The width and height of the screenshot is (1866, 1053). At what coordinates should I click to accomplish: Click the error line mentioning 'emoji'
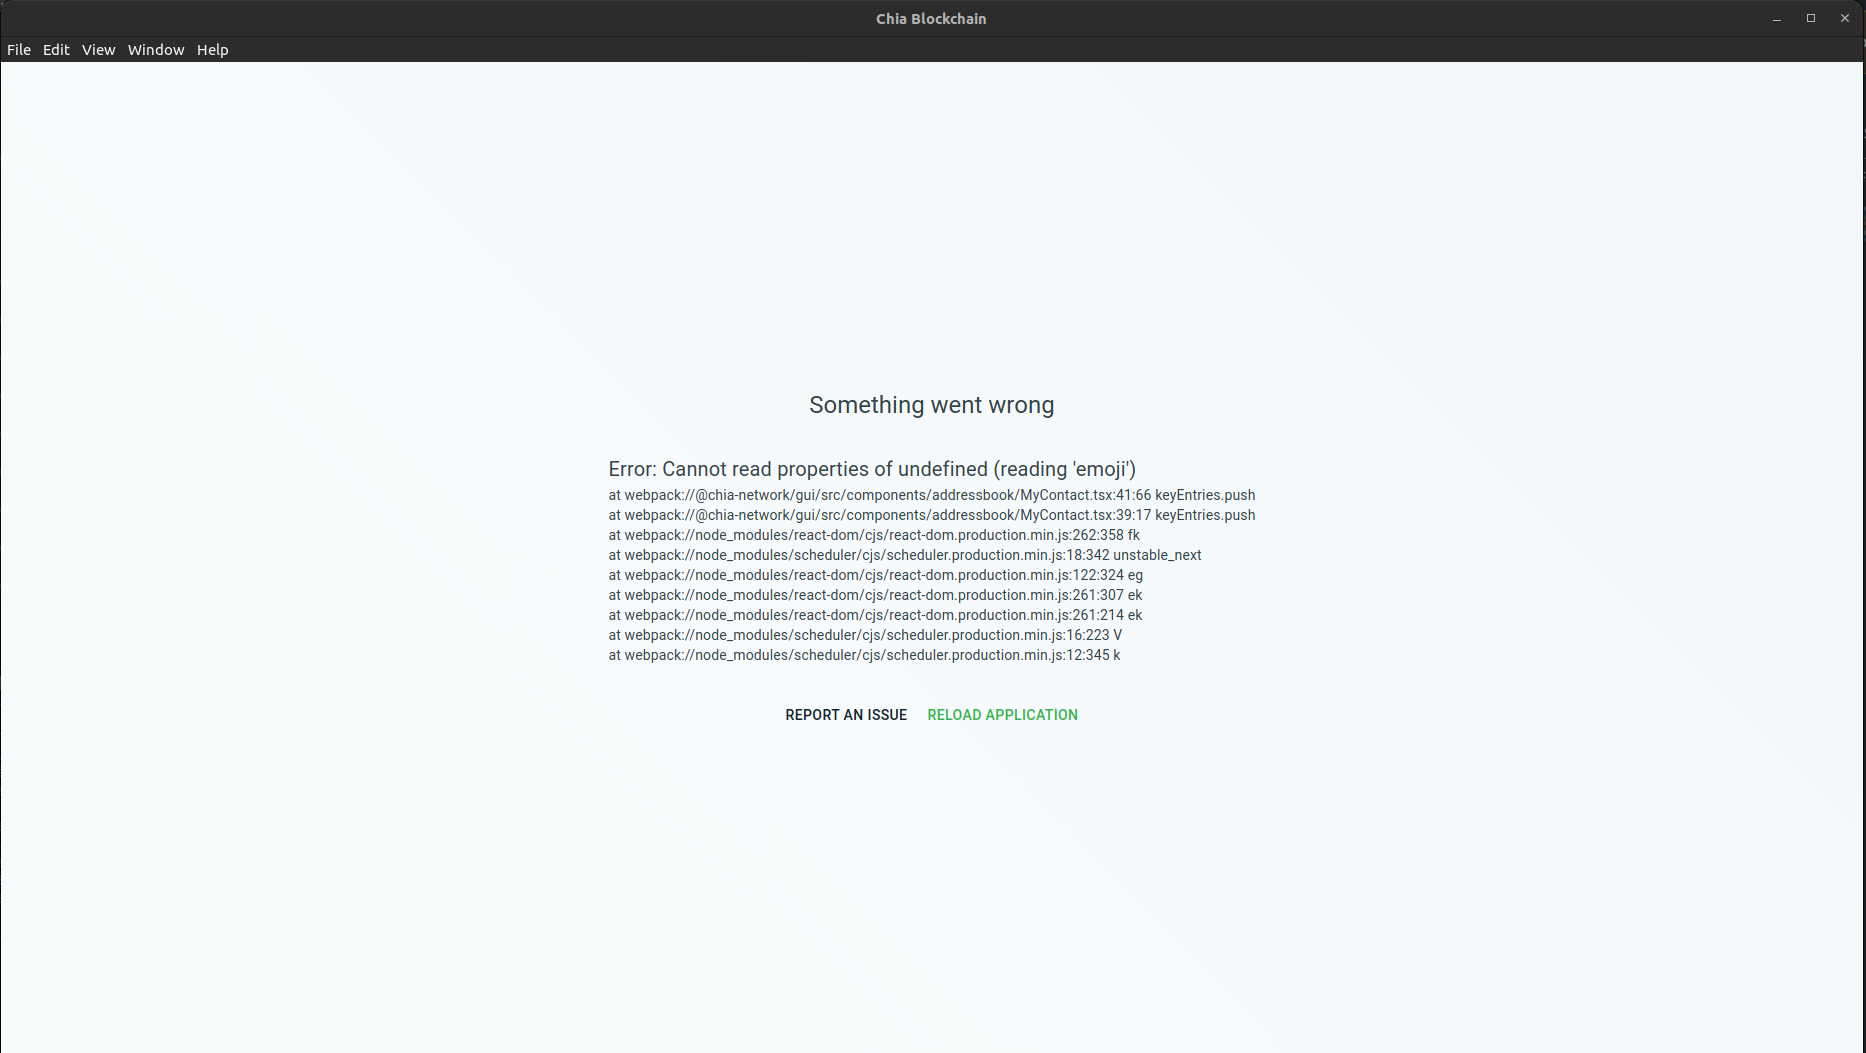tap(872, 469)
